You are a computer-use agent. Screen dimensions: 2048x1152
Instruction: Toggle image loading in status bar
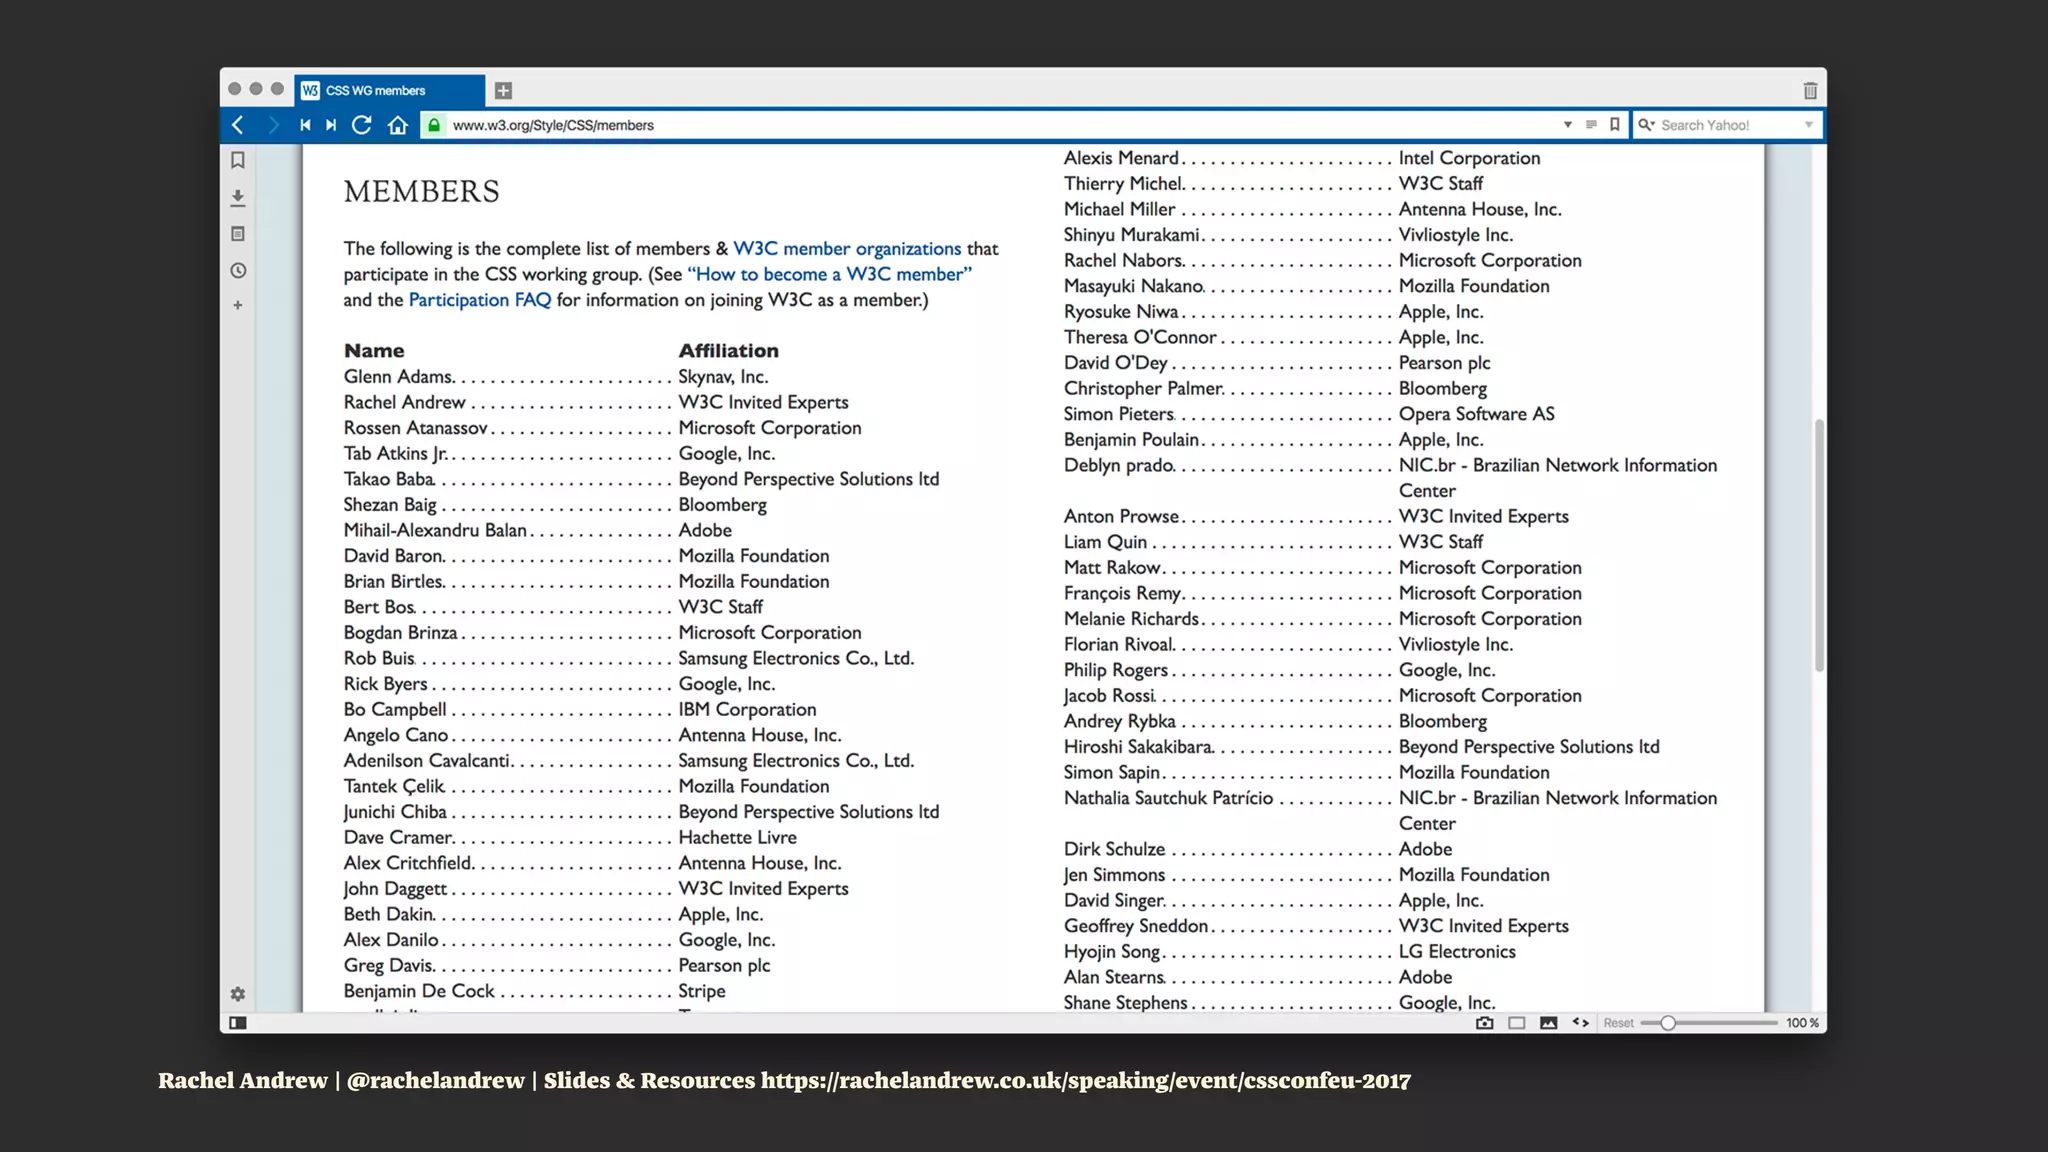tap(1549, 1023)
